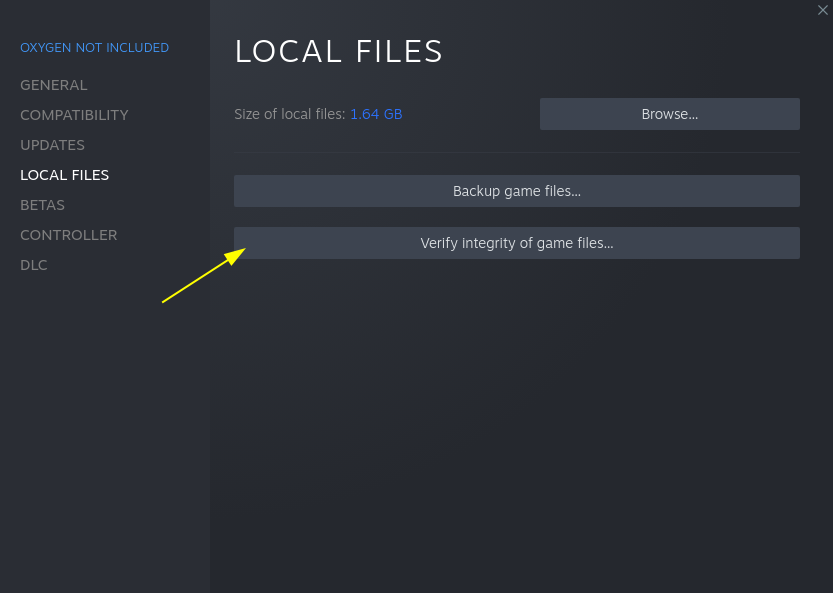The width and height of the screenshot is (833, 593).
Task: Click the Oxygen Not Included game title
Action: click(x=94, y=48)
